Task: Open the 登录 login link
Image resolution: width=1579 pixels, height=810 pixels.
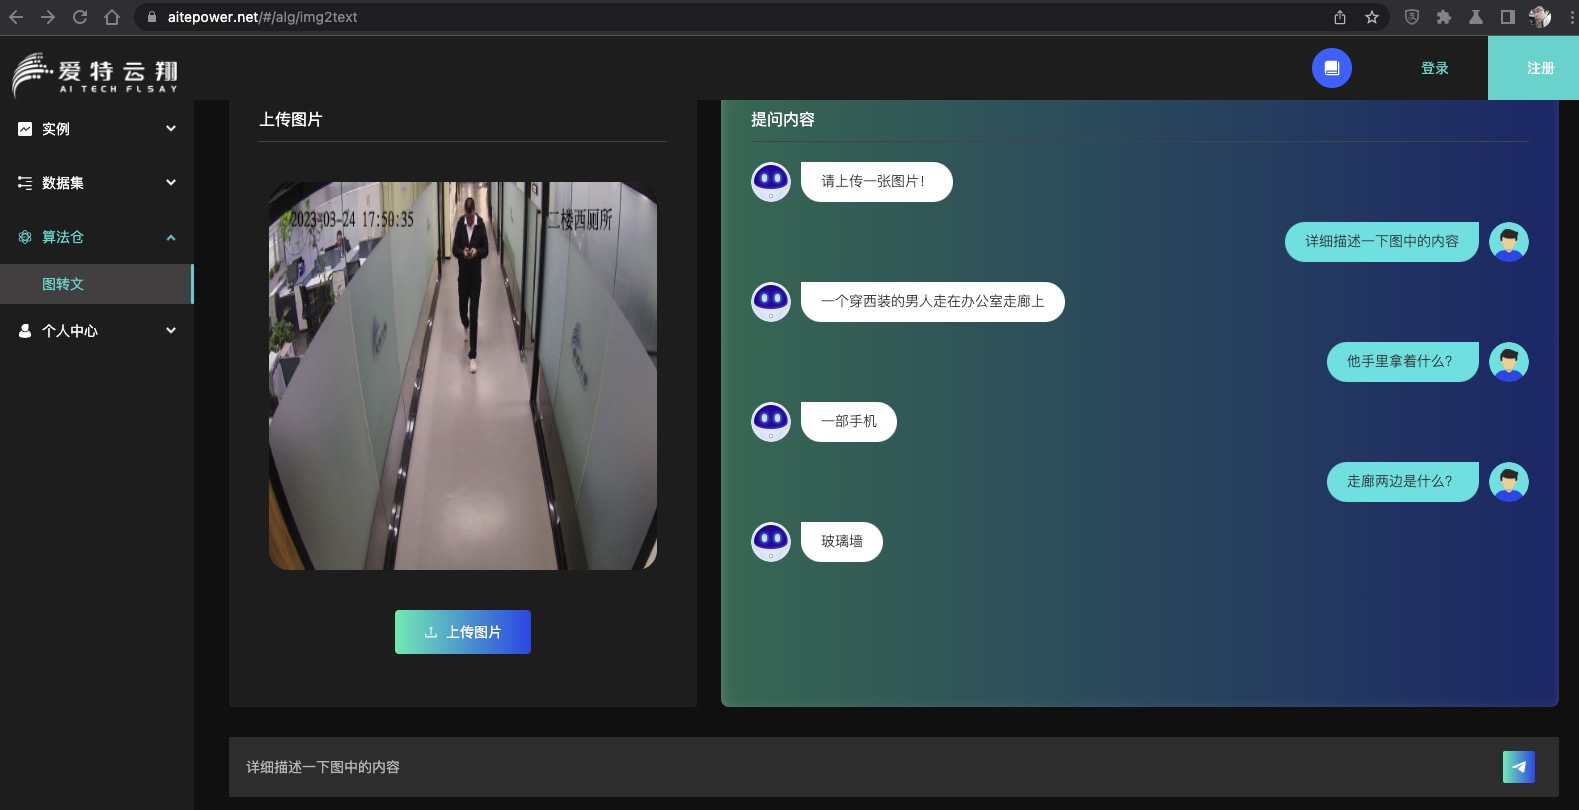Action: [x=1434, y=68]
